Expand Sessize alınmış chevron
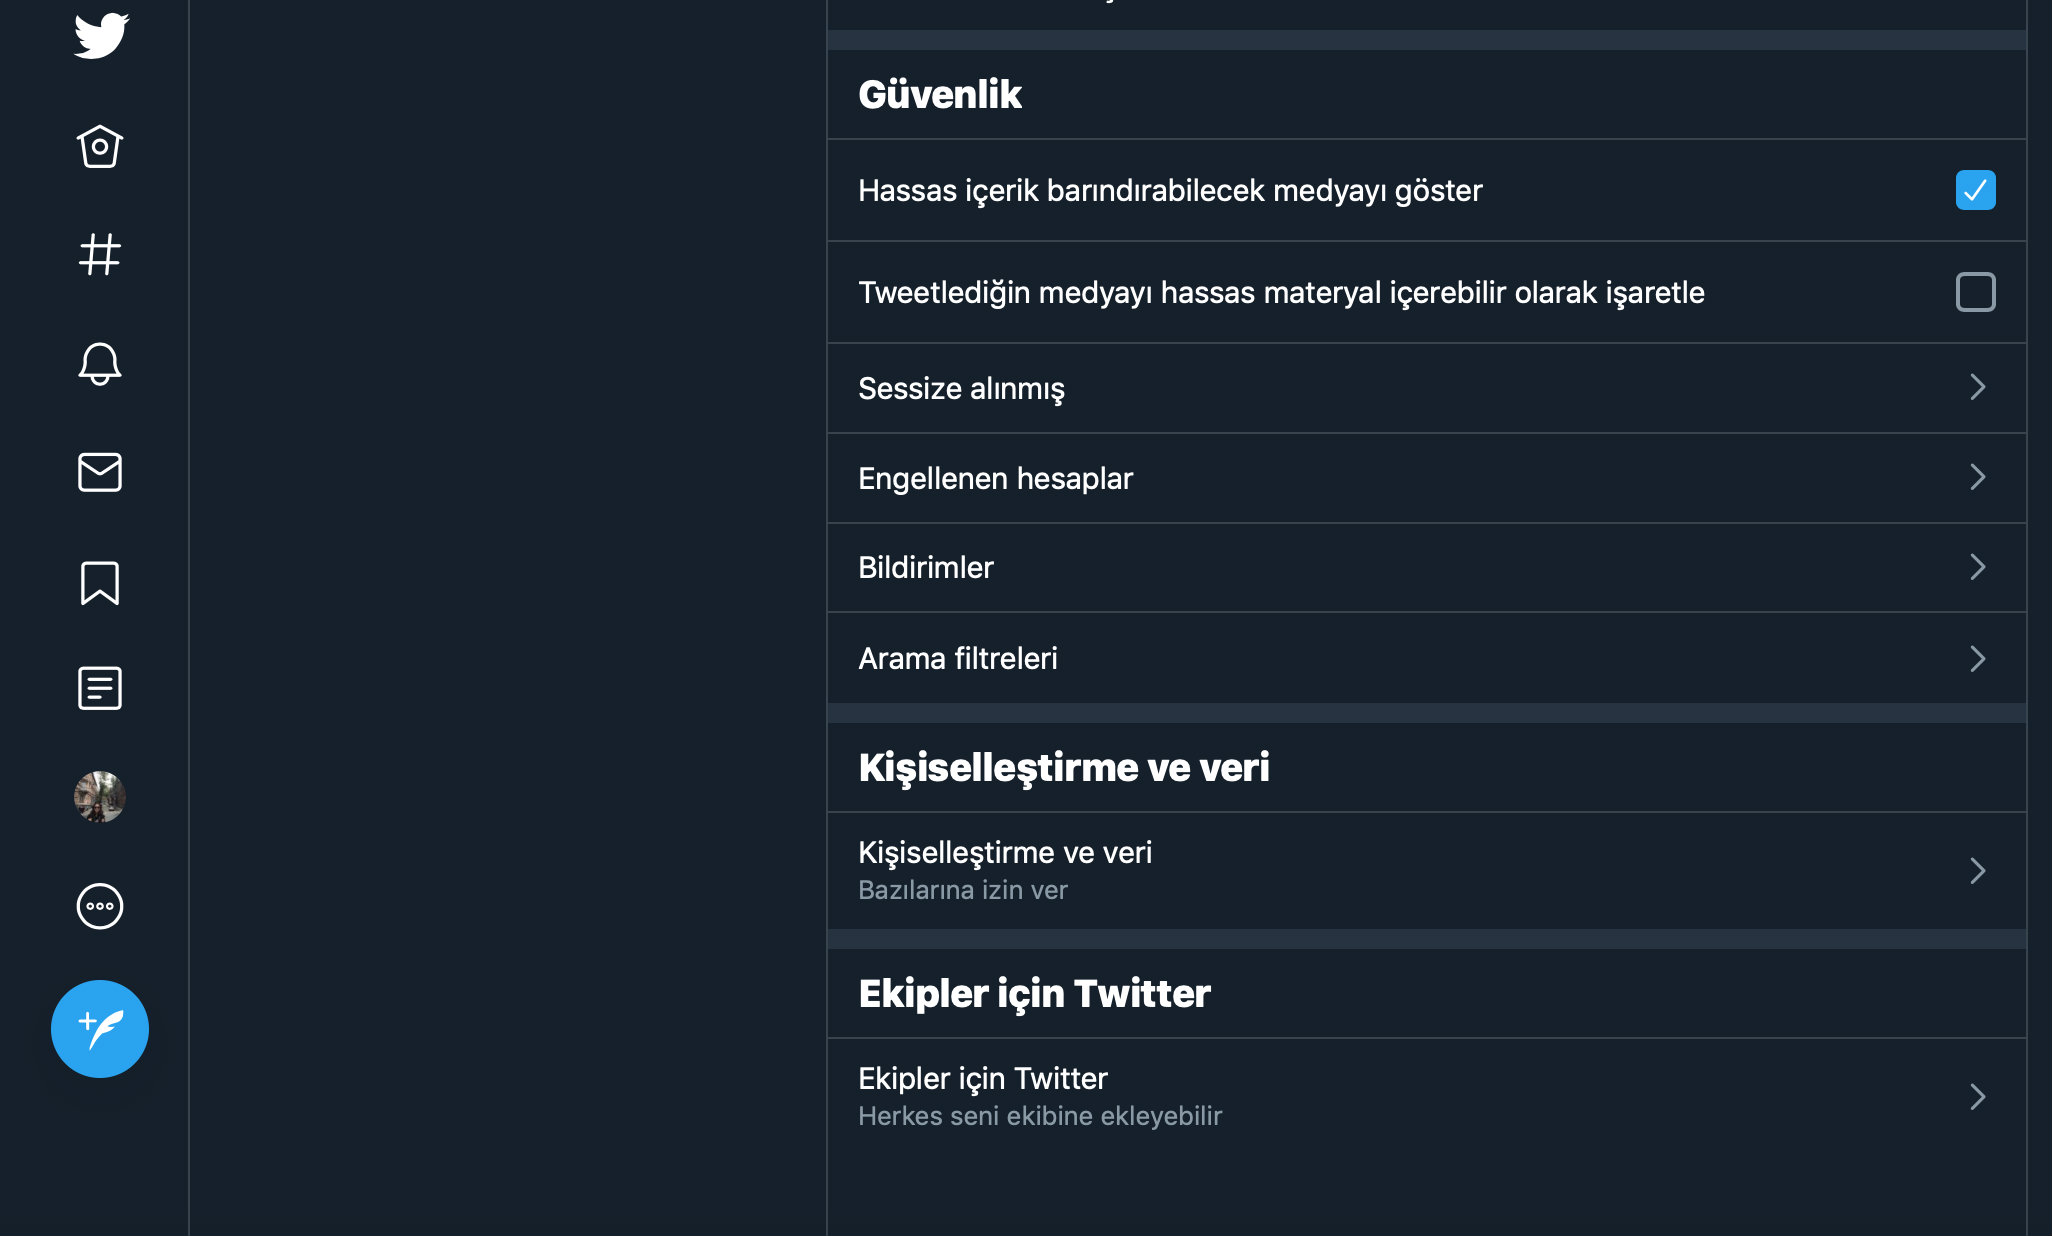 click(x=1977, y=387)
